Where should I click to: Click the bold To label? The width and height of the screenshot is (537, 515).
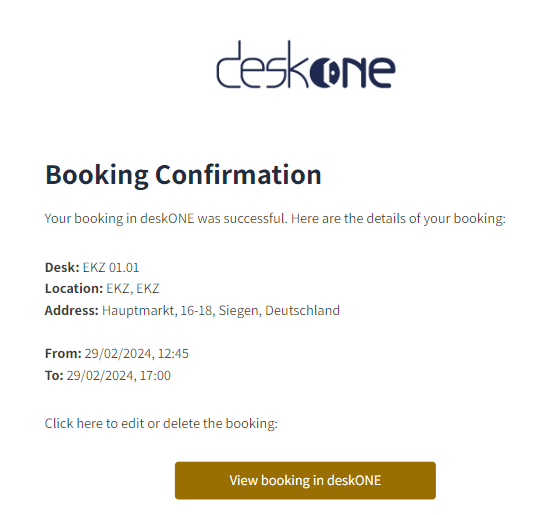click(x=54, y=376)
